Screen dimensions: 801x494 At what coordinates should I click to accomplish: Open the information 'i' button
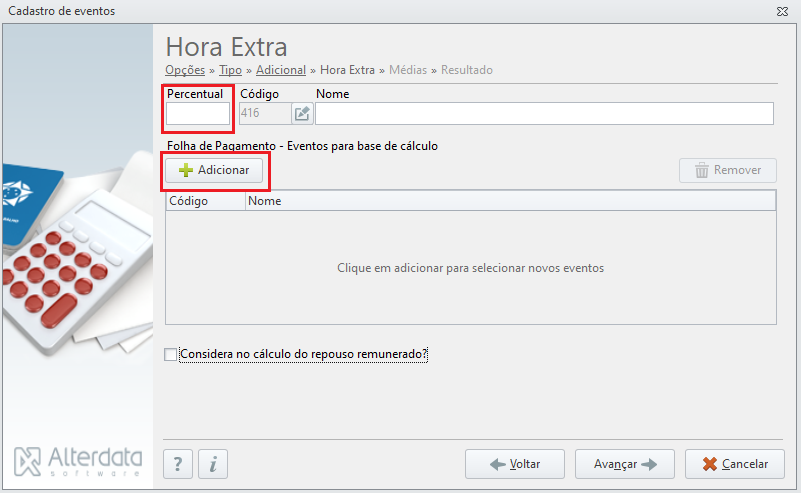tap(213, 464)
